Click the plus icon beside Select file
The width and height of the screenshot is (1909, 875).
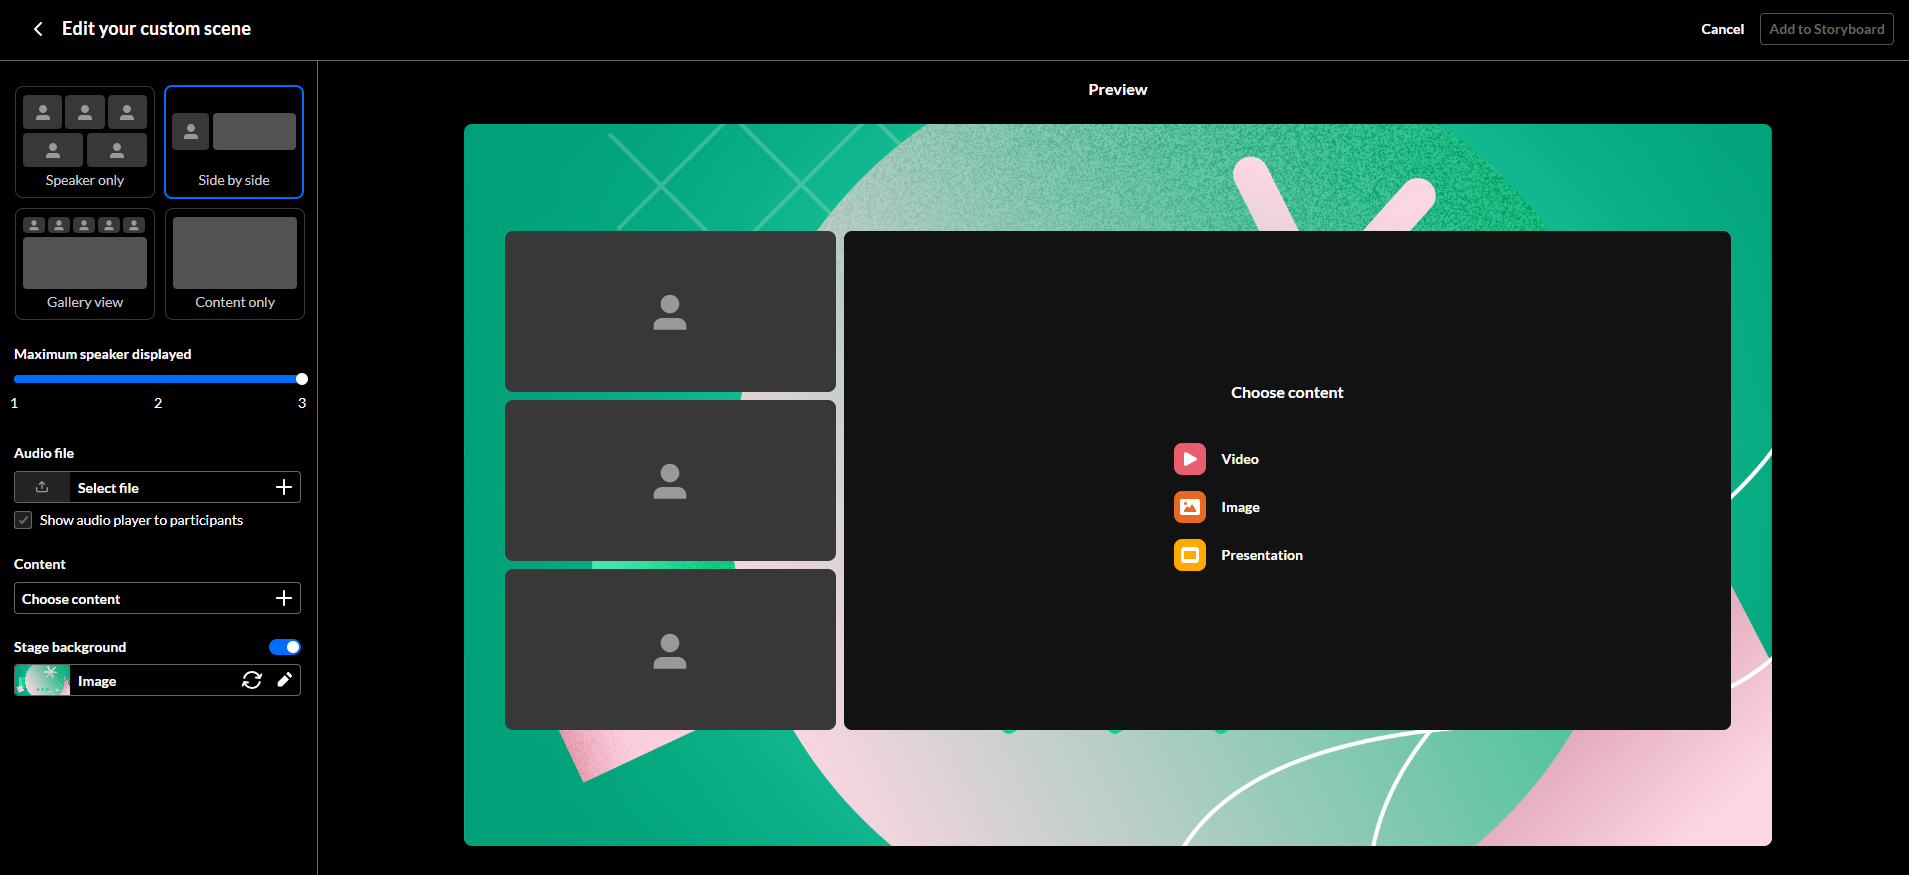[284, 487]
